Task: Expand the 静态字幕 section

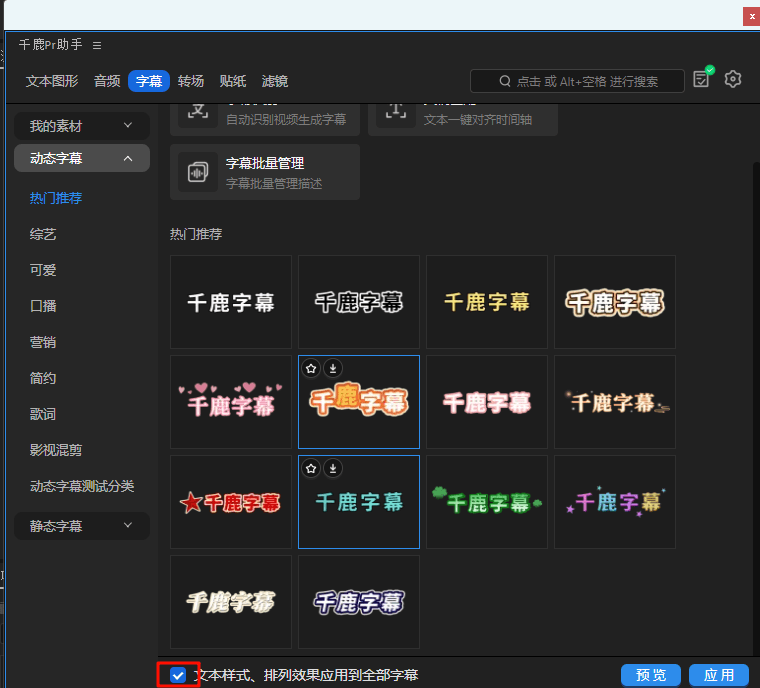Action: (82, 526)
